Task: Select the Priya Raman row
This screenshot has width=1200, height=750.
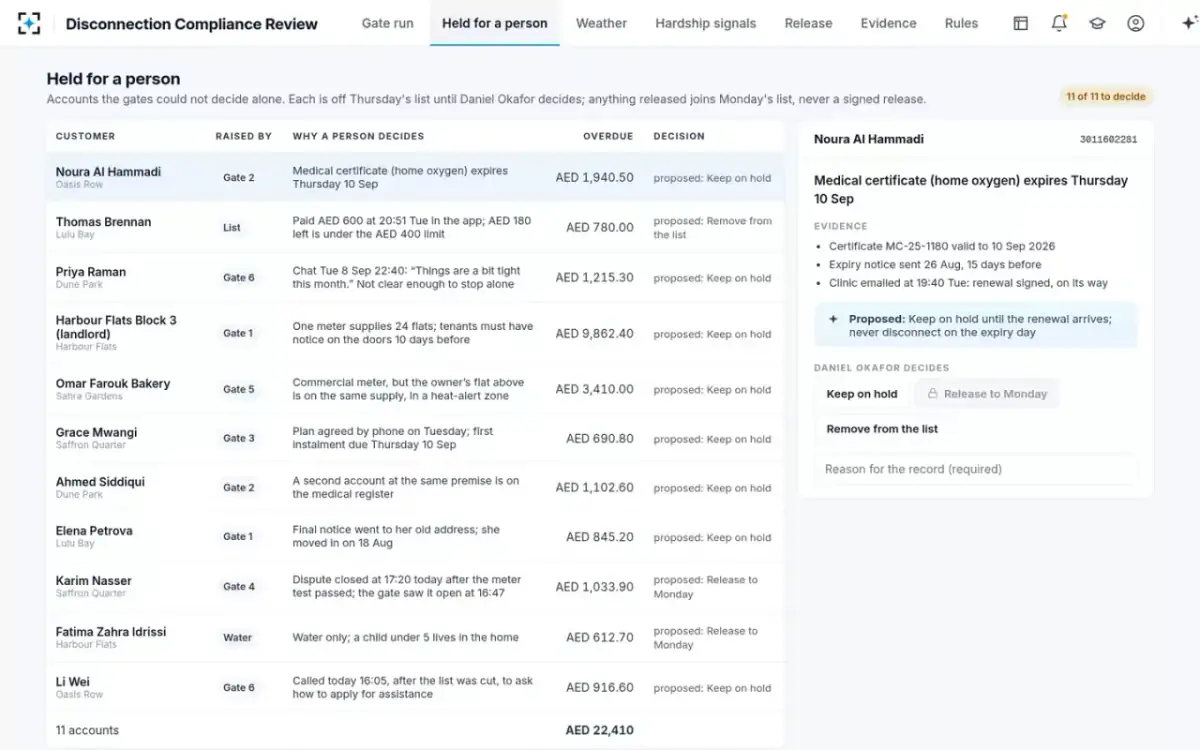Action: (x=415, y=278)
